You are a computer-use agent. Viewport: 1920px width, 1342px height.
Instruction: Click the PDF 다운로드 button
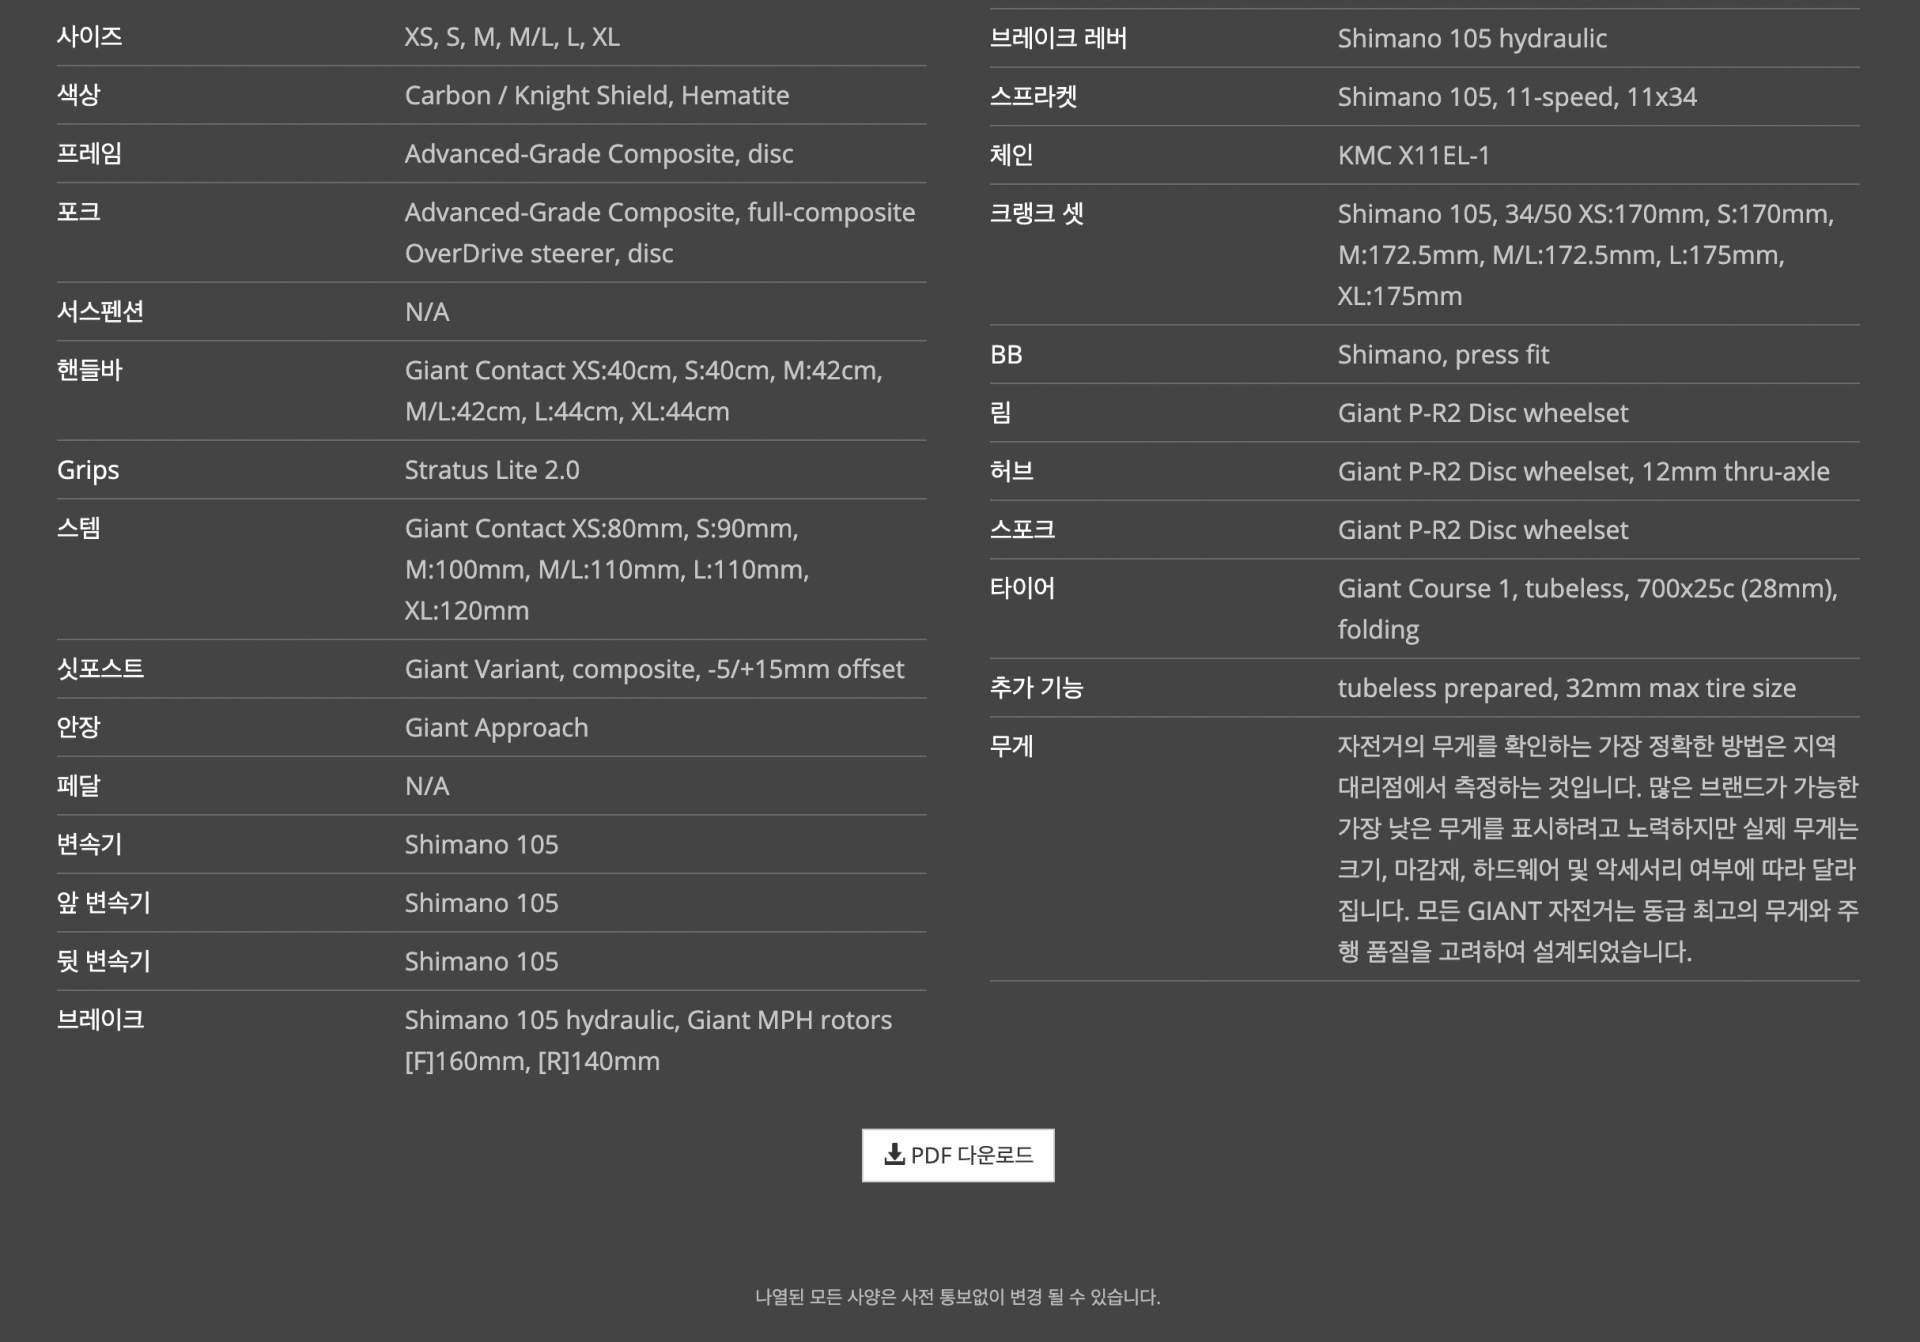(x=958, y=1155)
